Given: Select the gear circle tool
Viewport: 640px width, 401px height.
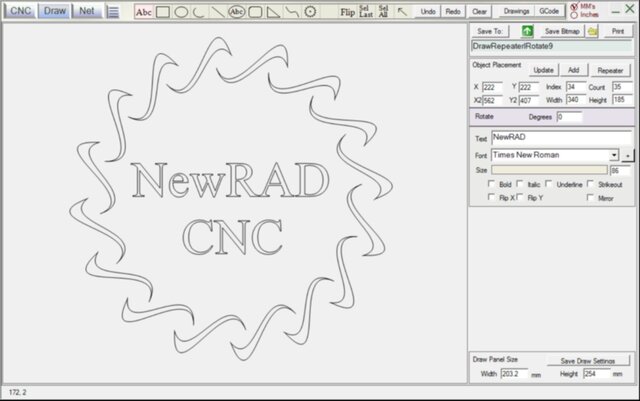Looking at the screenshot, I should tap(310, 12).
